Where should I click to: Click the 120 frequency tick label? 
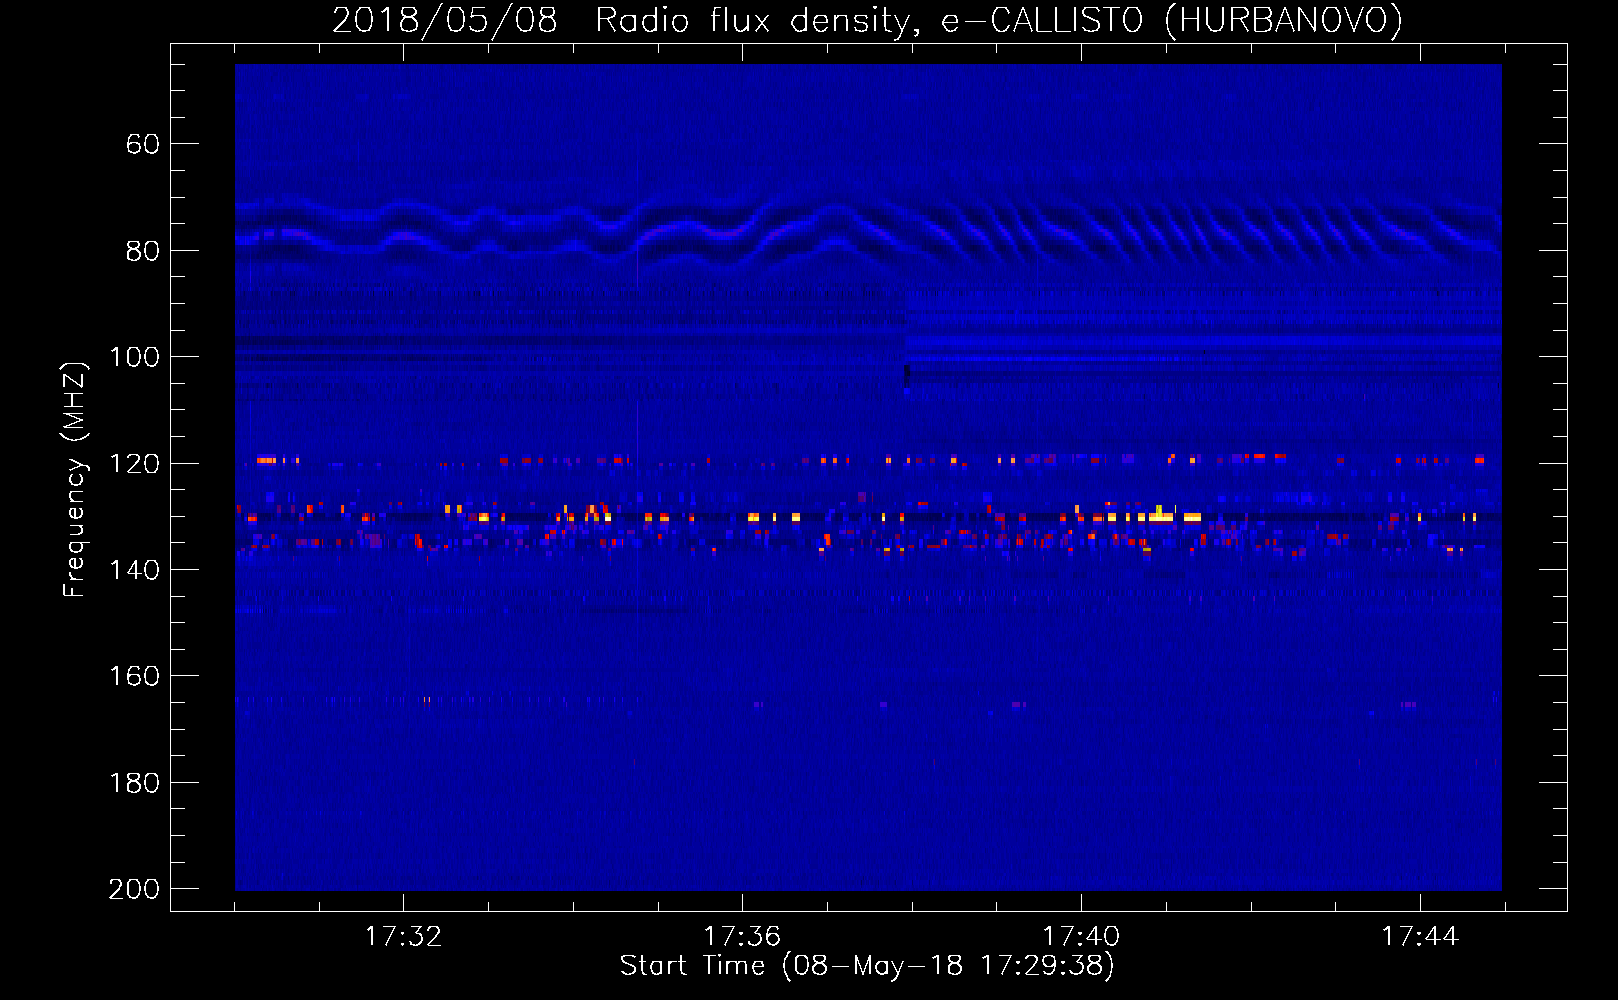coord(134,463)
